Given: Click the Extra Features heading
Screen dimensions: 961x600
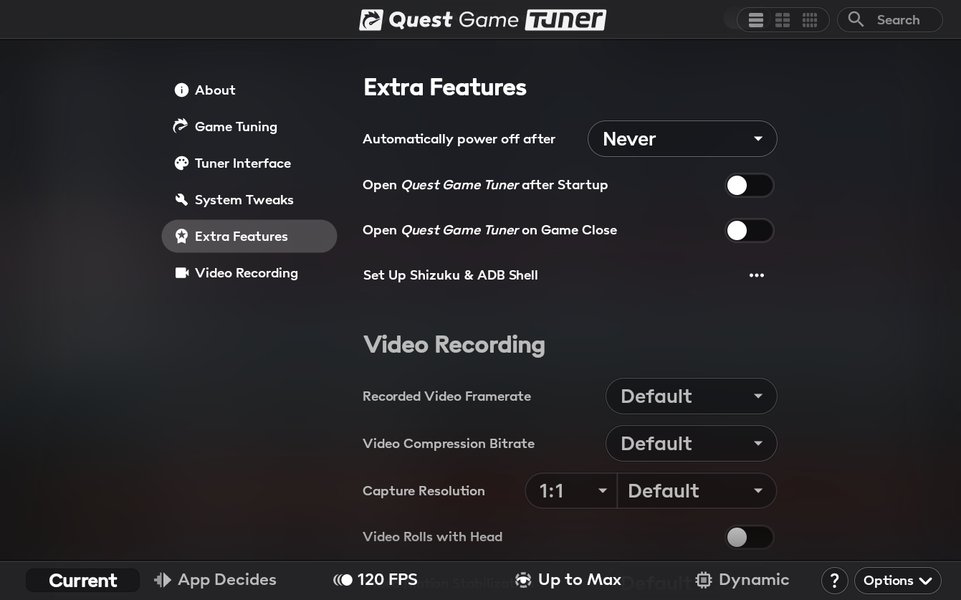Looking at the screenshot, I should [445, 87].
